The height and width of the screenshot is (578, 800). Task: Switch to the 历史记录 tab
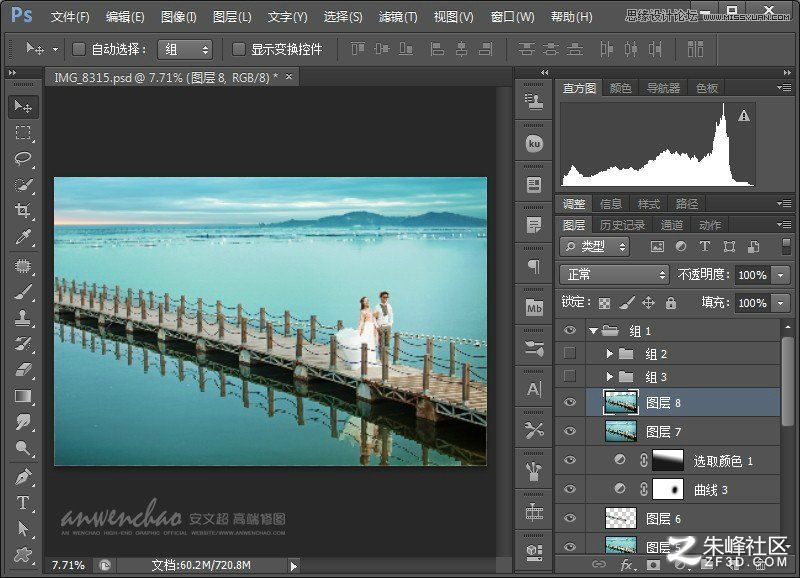(x=622, y=225)
